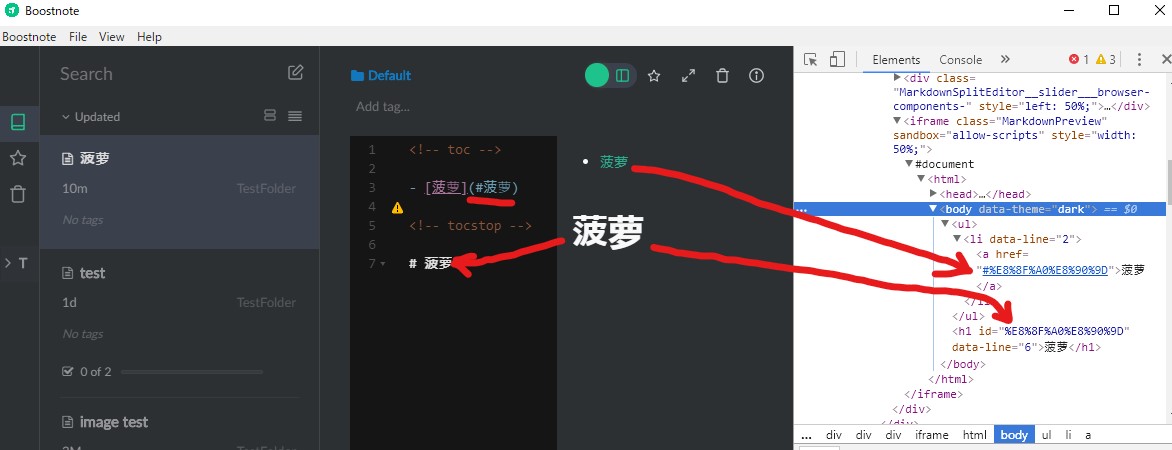Open the View menu

point(111,37)
